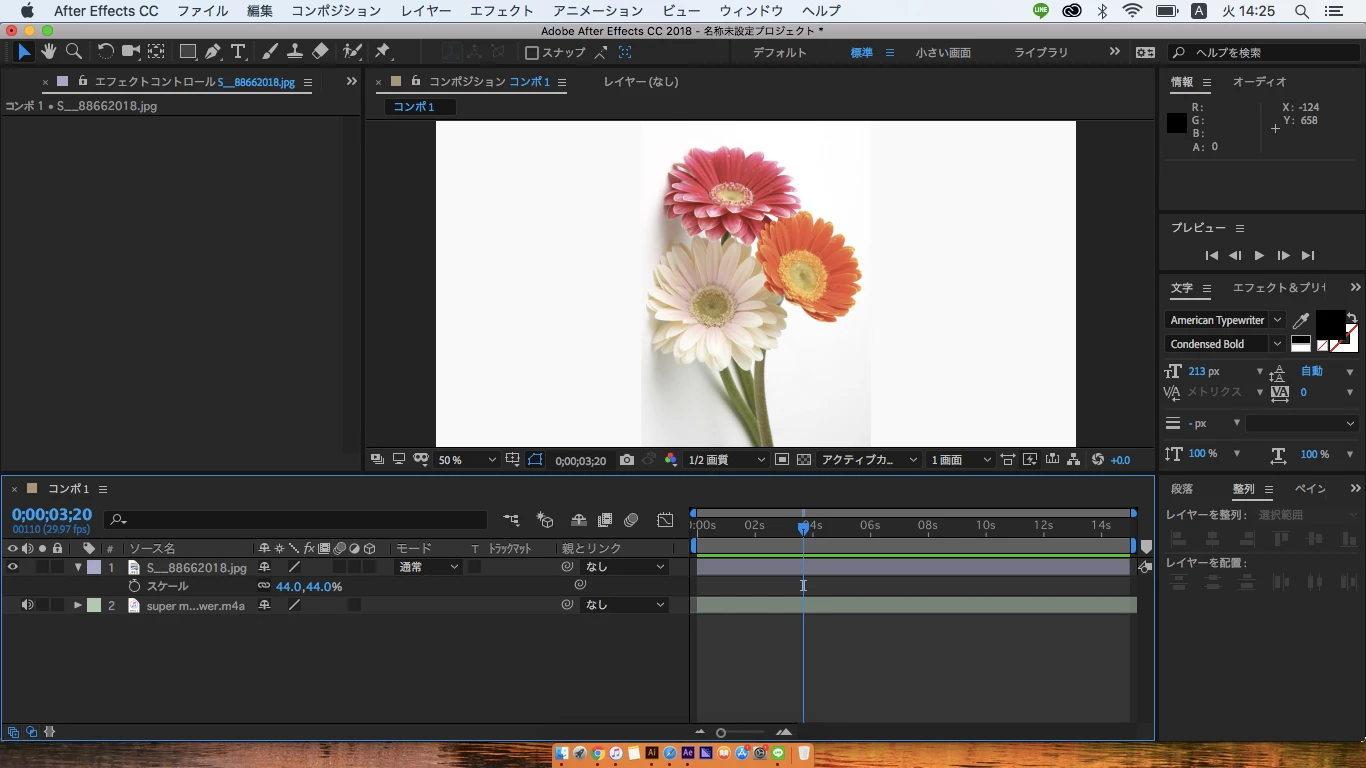Select the Puppet Pin tool
Viewport: 1366px width, 768px height.
point(382,51)
